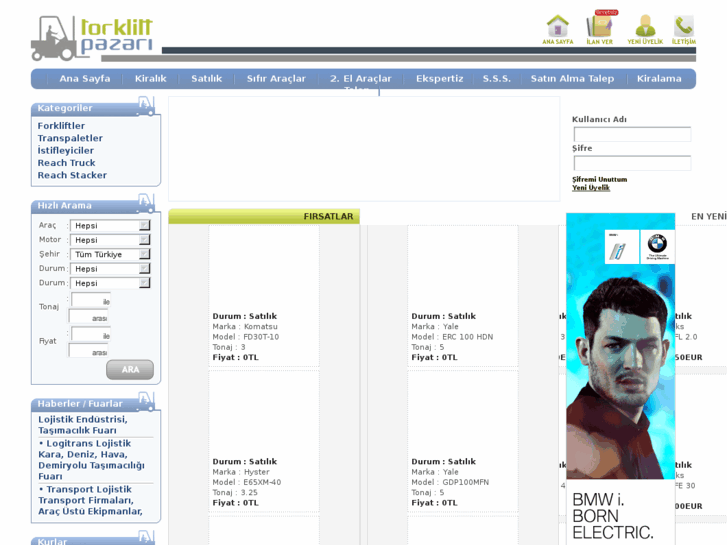Open the Transpaletler category
This screenshot has height=545, width=727.
tap(70, 138)
